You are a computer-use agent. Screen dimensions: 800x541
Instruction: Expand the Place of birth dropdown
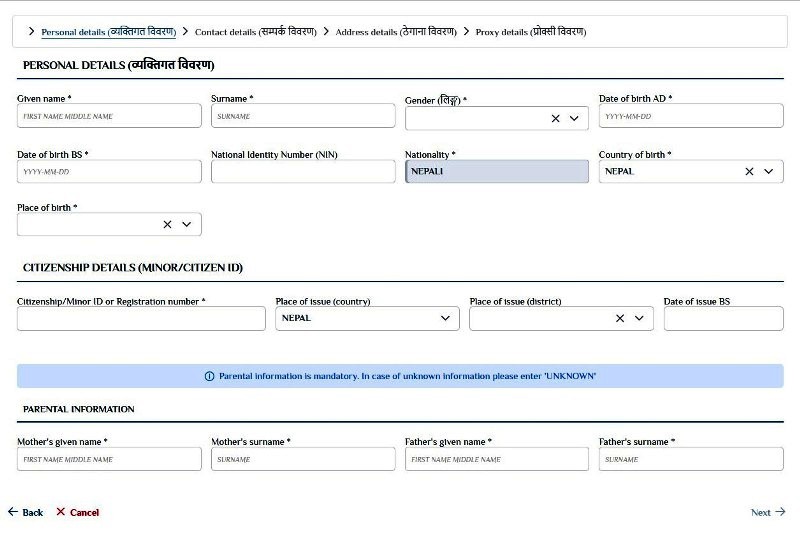pyautogui.click(x=187, y=224)
